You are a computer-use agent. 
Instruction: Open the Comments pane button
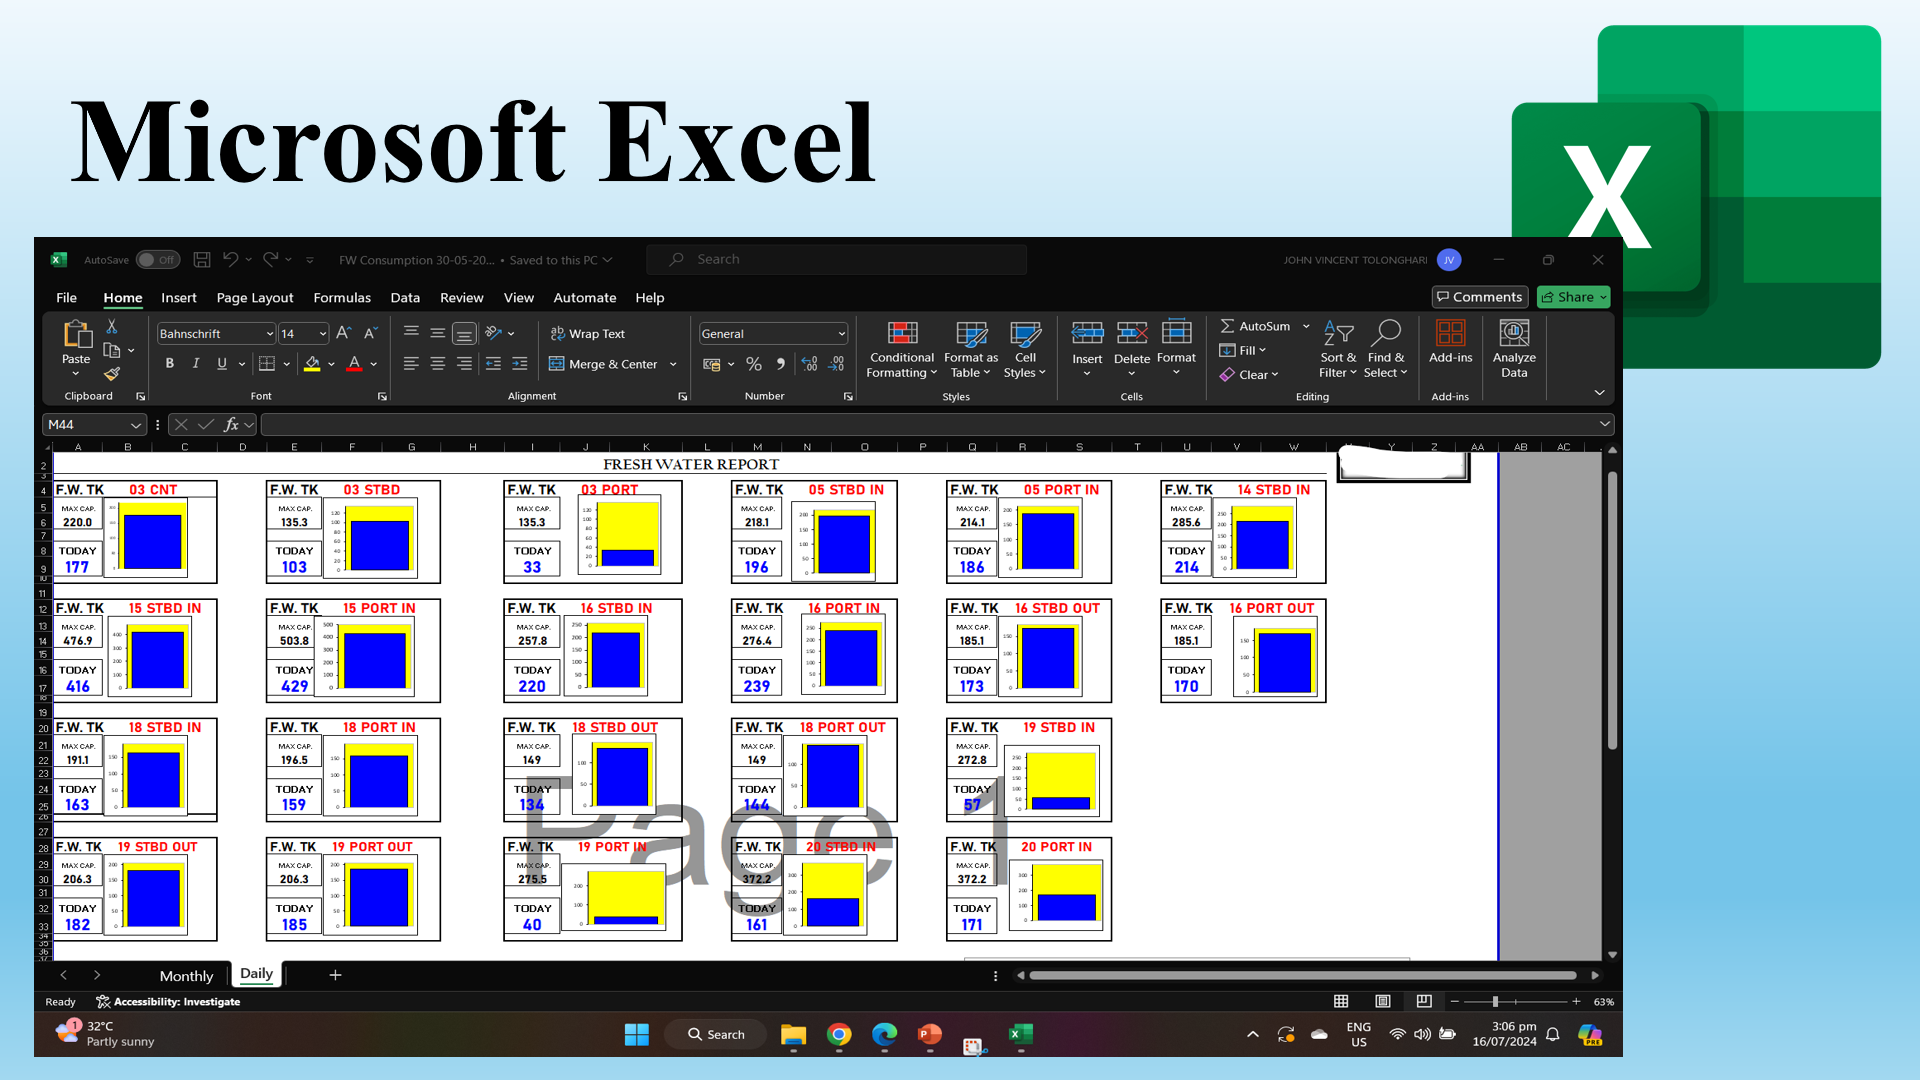click(1479, 297)
